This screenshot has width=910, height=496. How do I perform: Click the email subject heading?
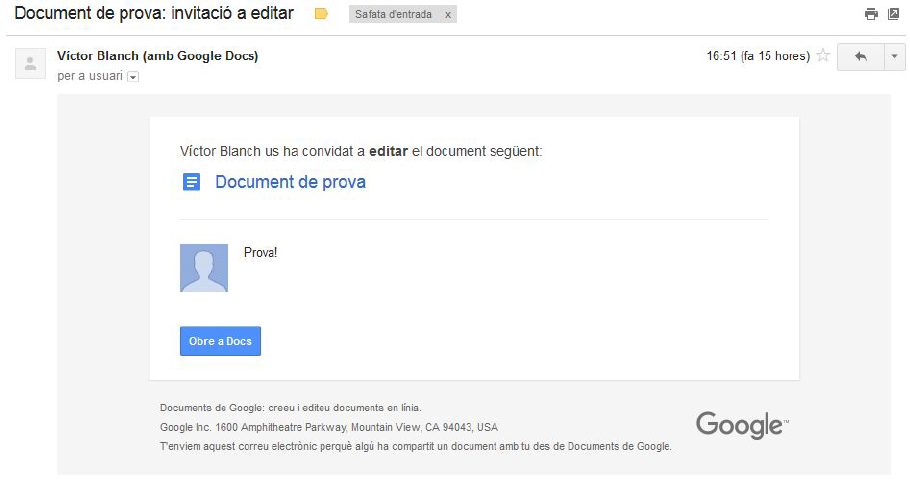153,14
